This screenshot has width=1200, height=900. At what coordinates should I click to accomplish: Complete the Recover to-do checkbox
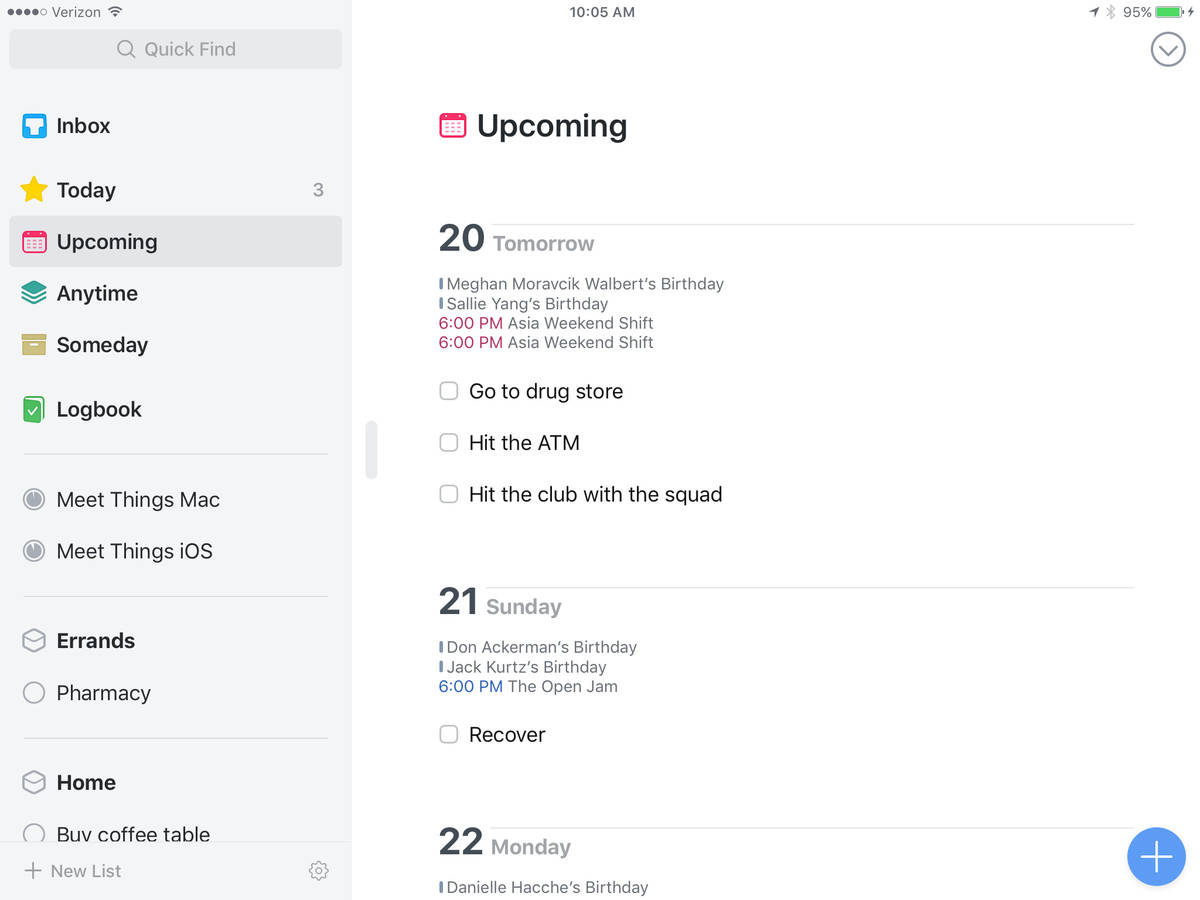click(x=449, y=734)
